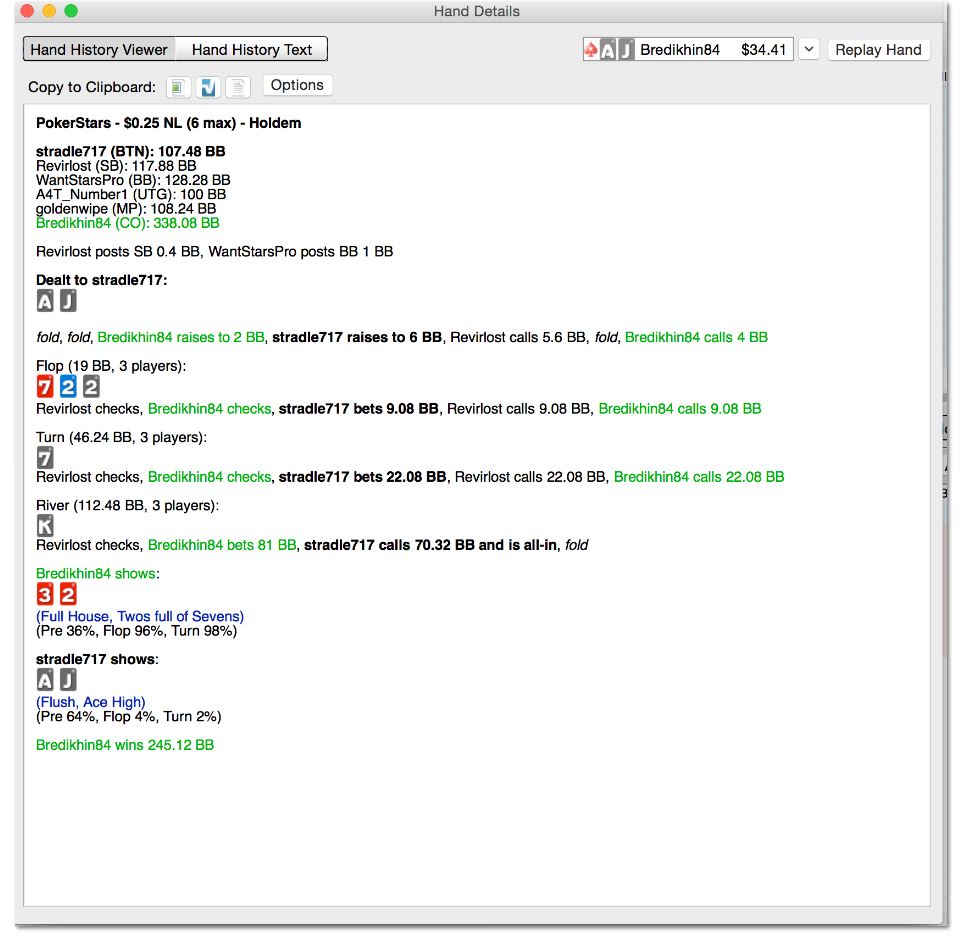The image size is (967, 937).
Task: Copy hand using the blue forum-format icon
Action: pos(208,87)
